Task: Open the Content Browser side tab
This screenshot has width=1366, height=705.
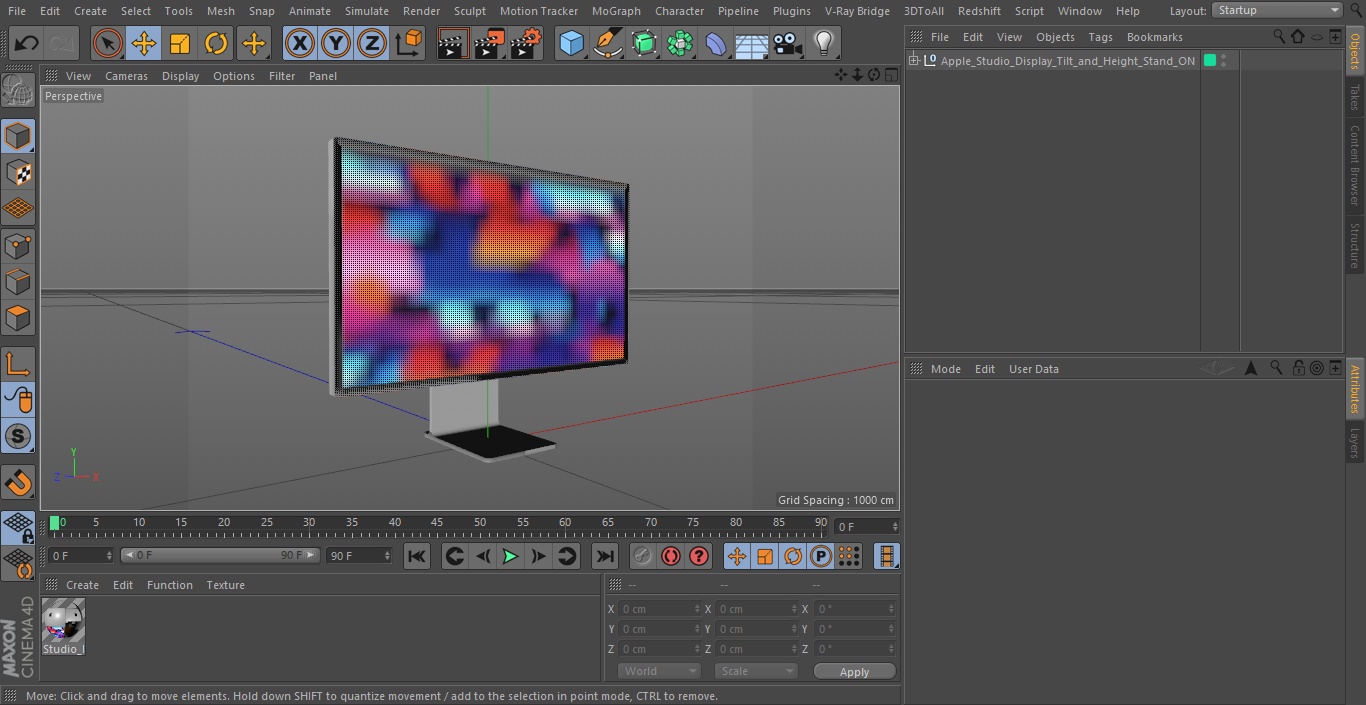Action: (1355, 165)
